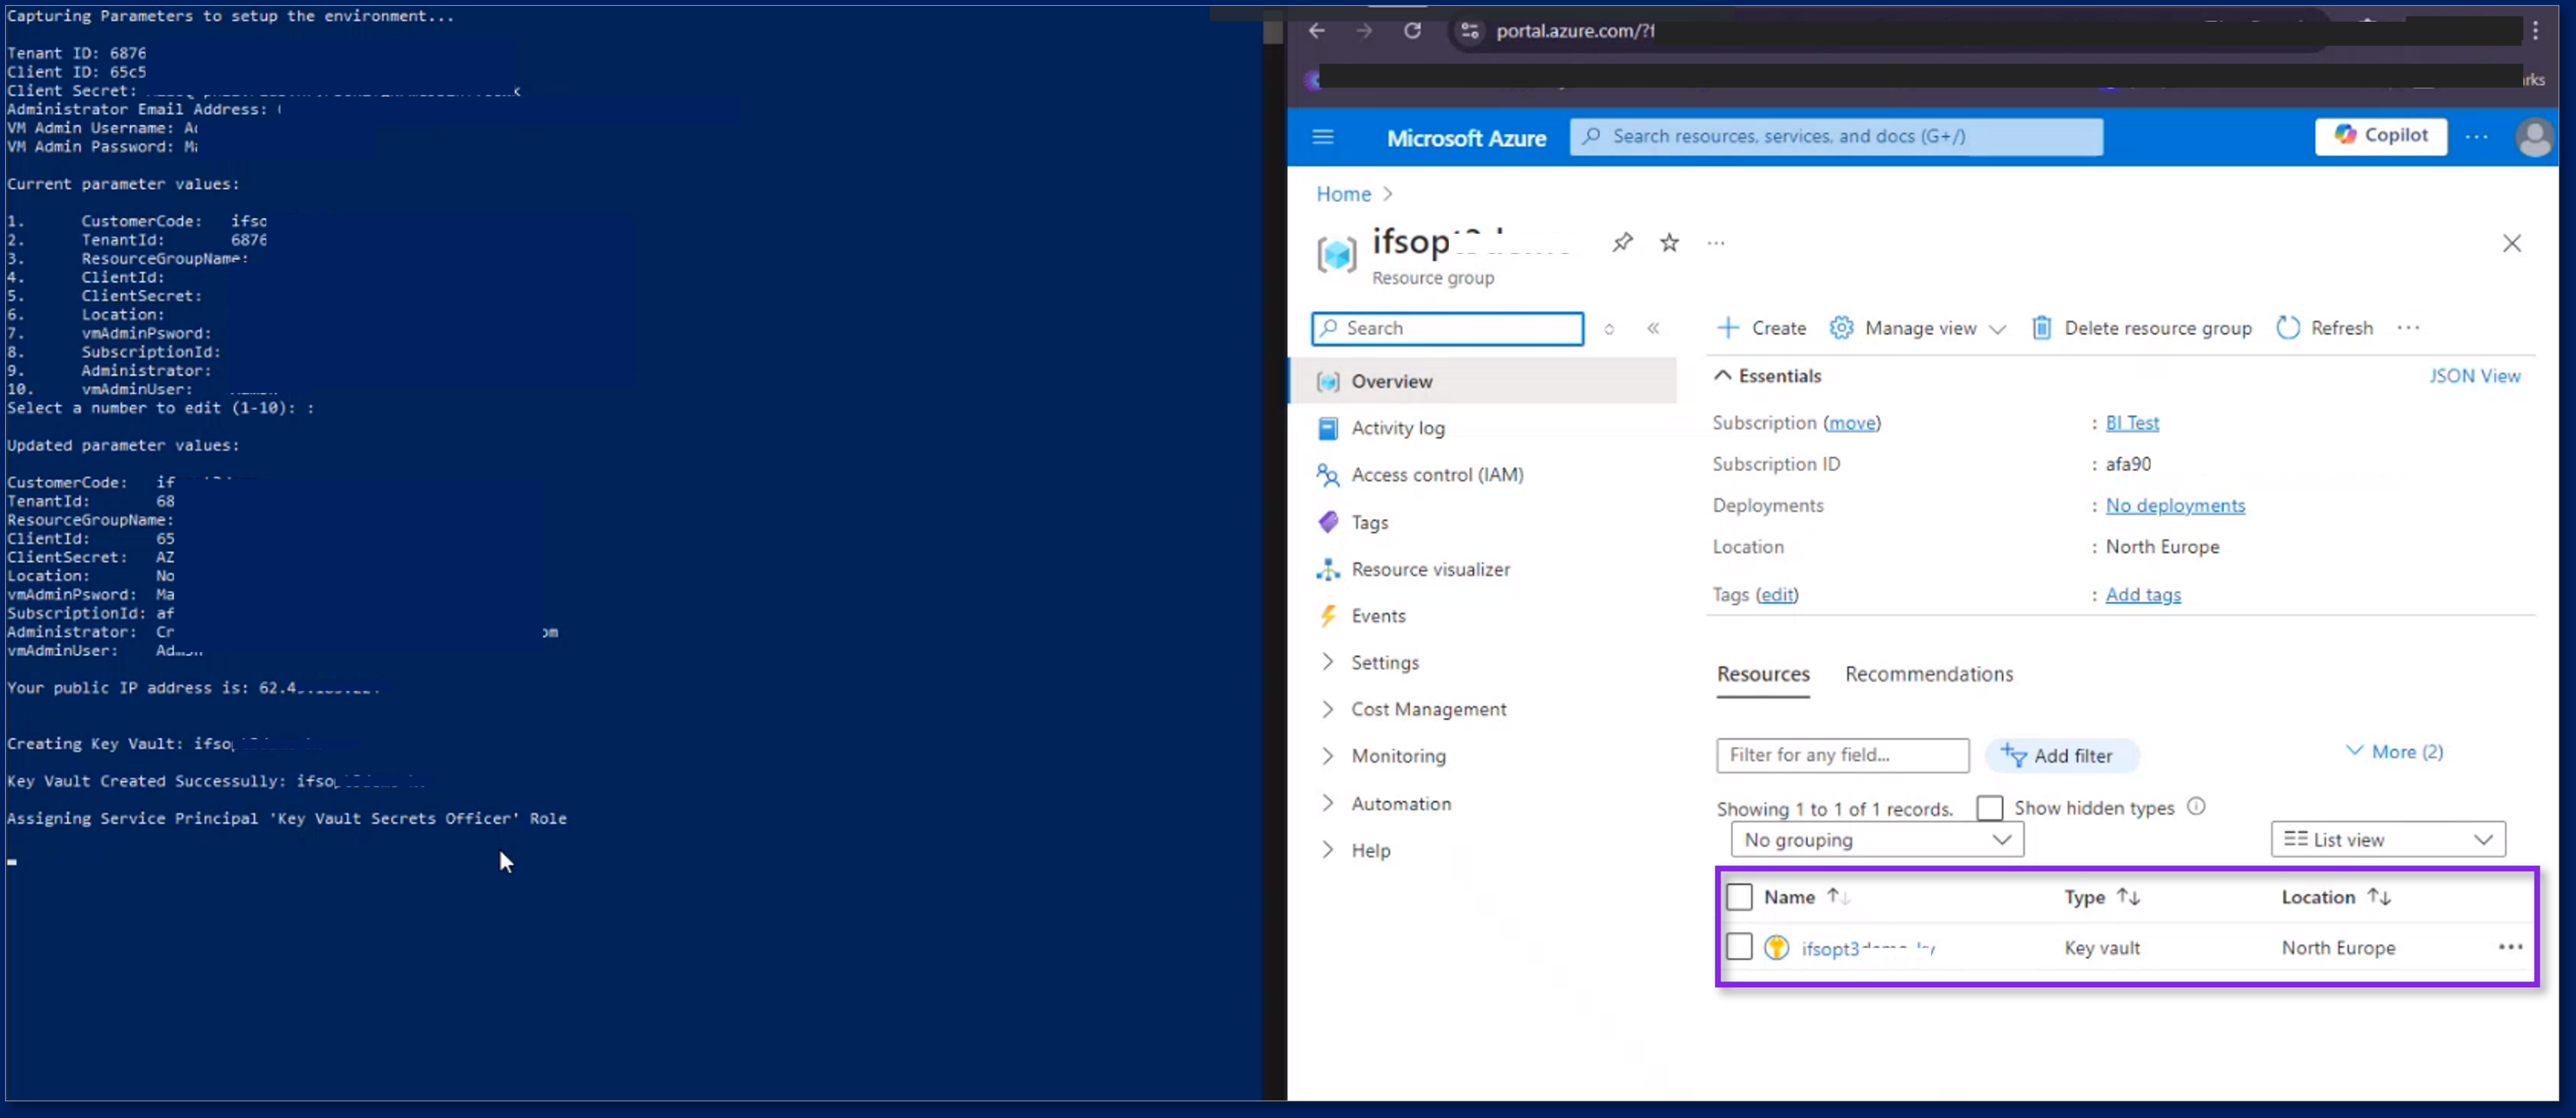Open the key vault row ellipsis menu
This screenshot has width=2576, height=1118.
(x=2510, y=947)
